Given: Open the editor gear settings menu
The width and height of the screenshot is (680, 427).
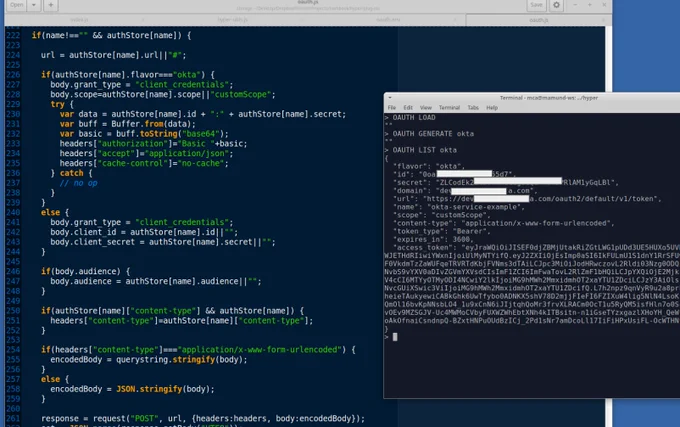Looking at the screenshot, I should [x=556, y=5].
